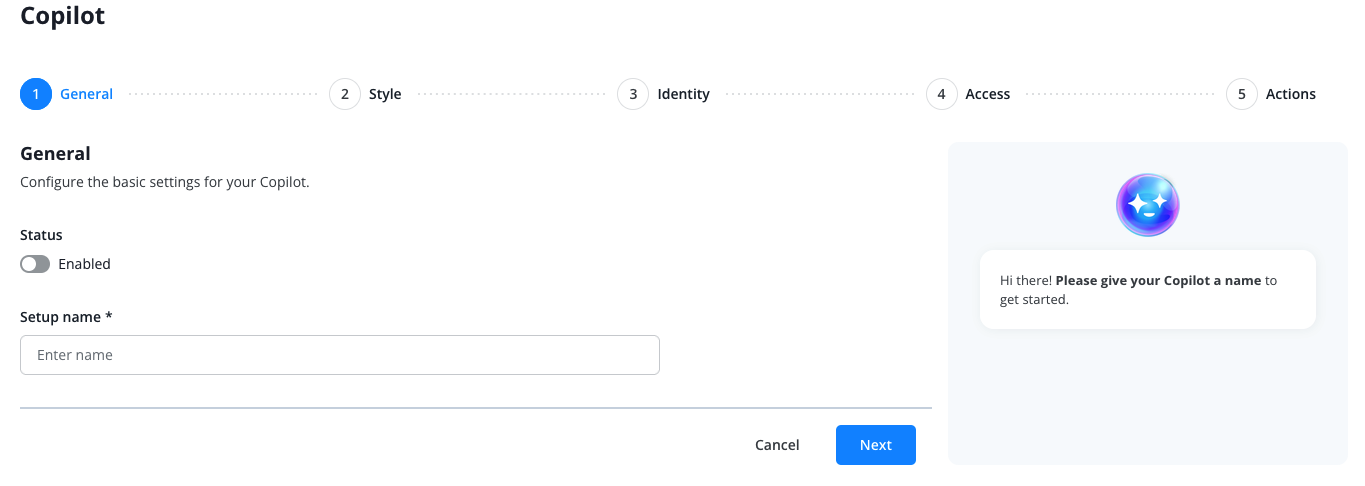Click the Copilot greeting message bubble
The height and width of the screenshot is (486, 1365).
point(1147,289)
